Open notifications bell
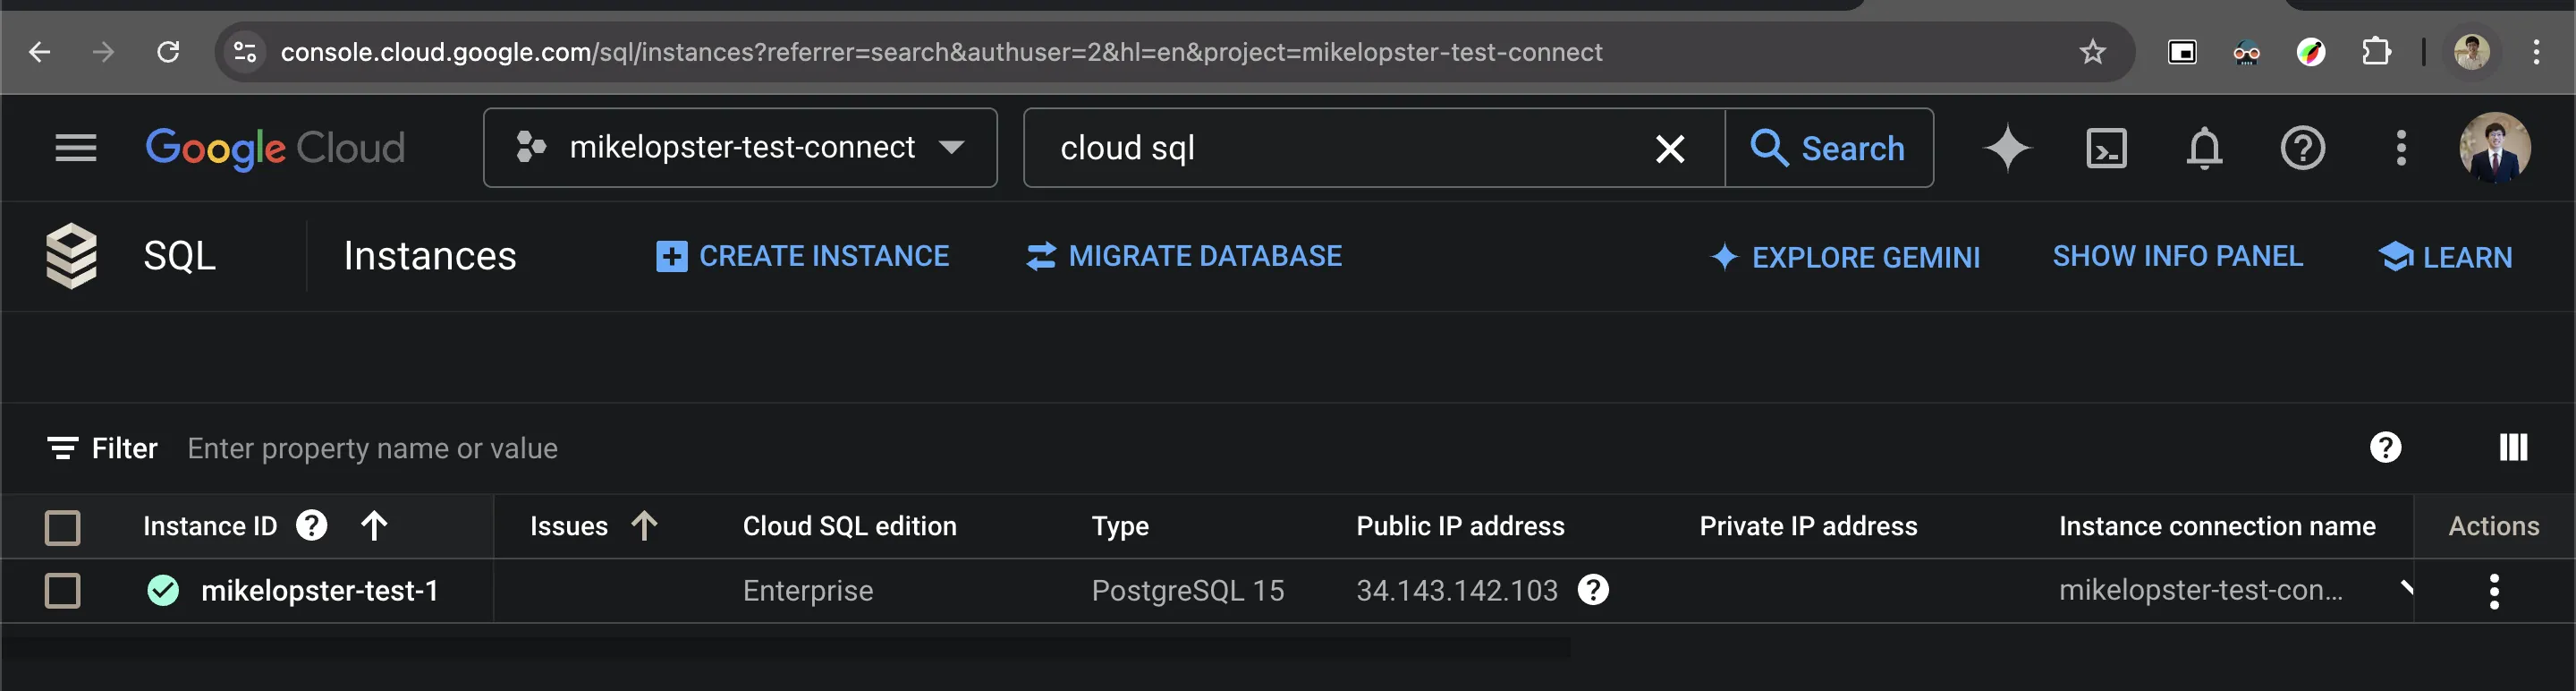 tap(2204, 148)
